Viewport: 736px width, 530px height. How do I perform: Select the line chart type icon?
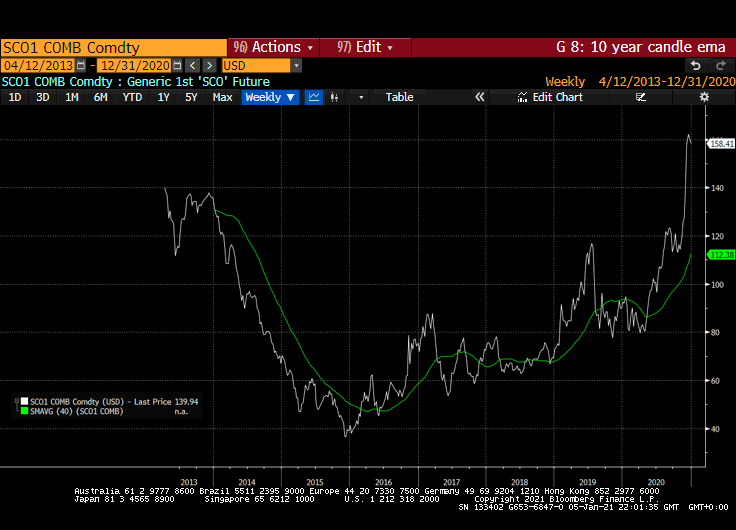pyautogui.click(x=314, y=97)
